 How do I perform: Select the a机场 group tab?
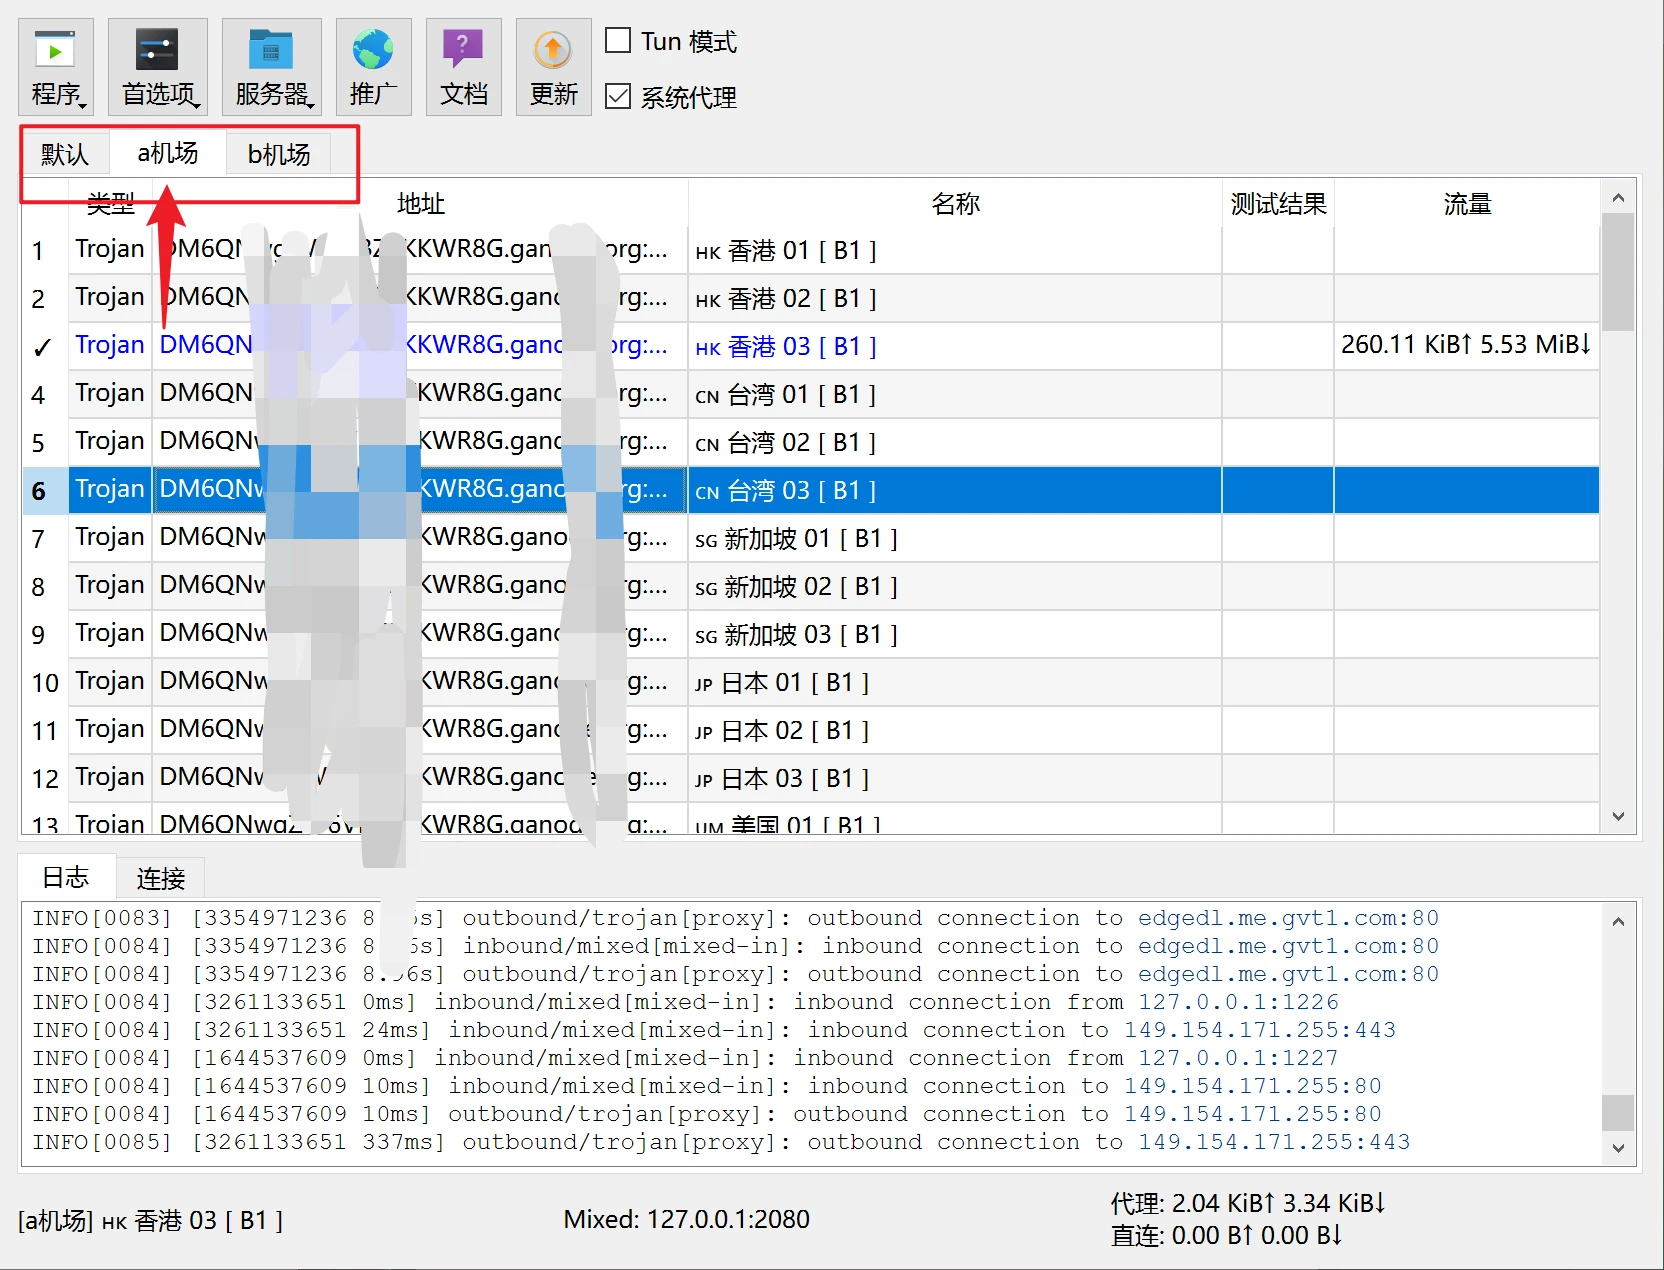(168, 154)
